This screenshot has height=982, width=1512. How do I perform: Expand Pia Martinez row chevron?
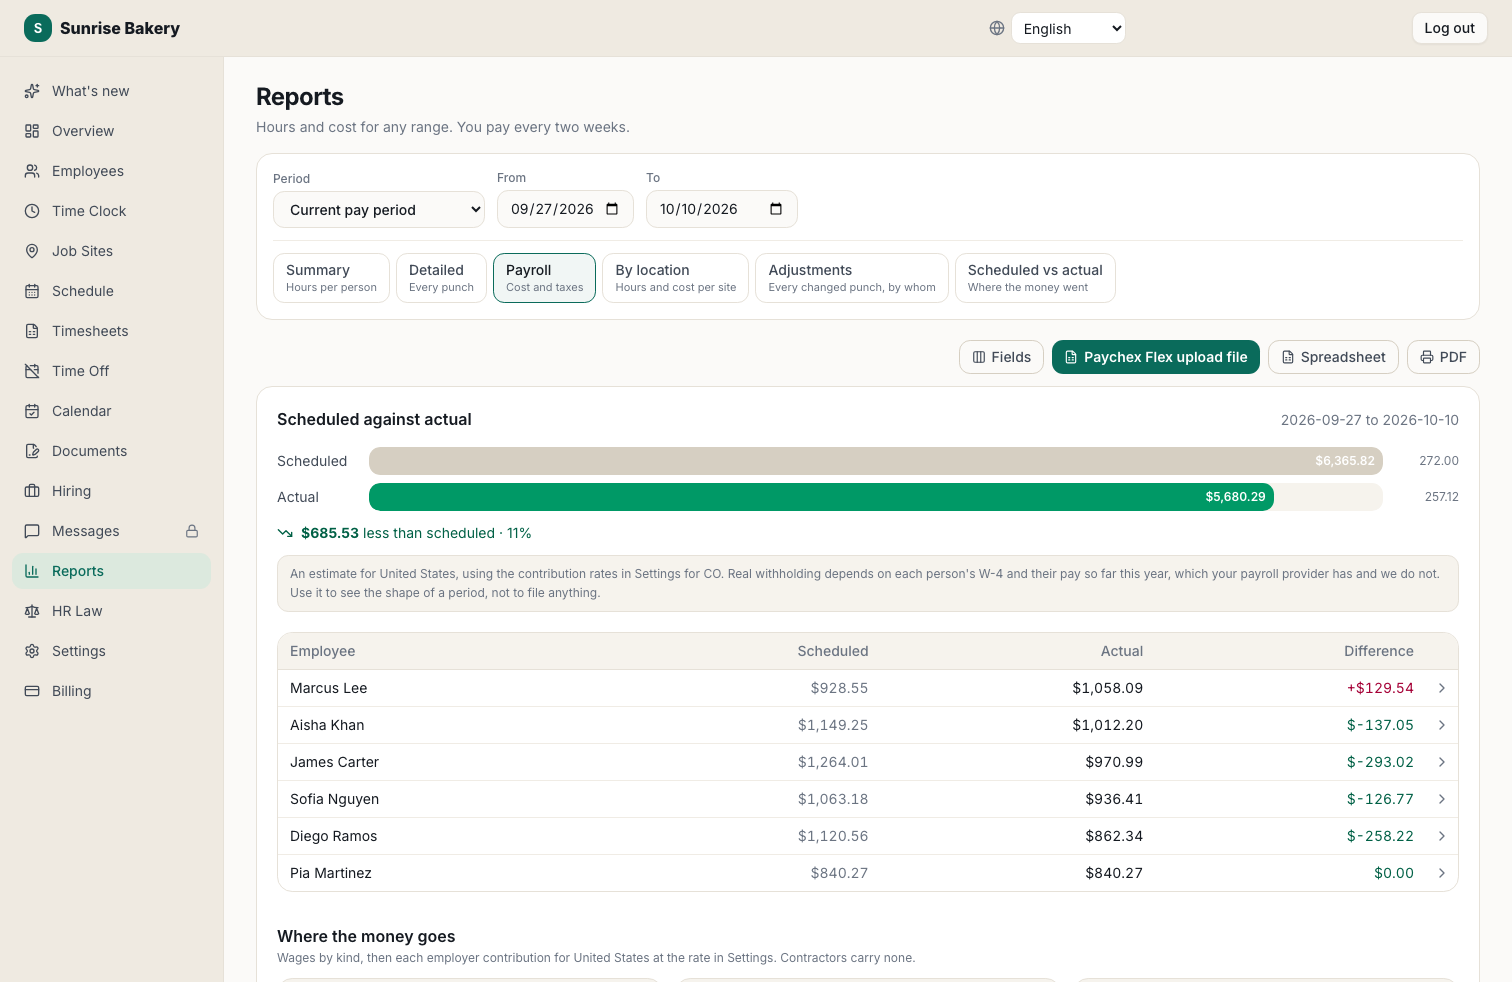click(1442, 873)
